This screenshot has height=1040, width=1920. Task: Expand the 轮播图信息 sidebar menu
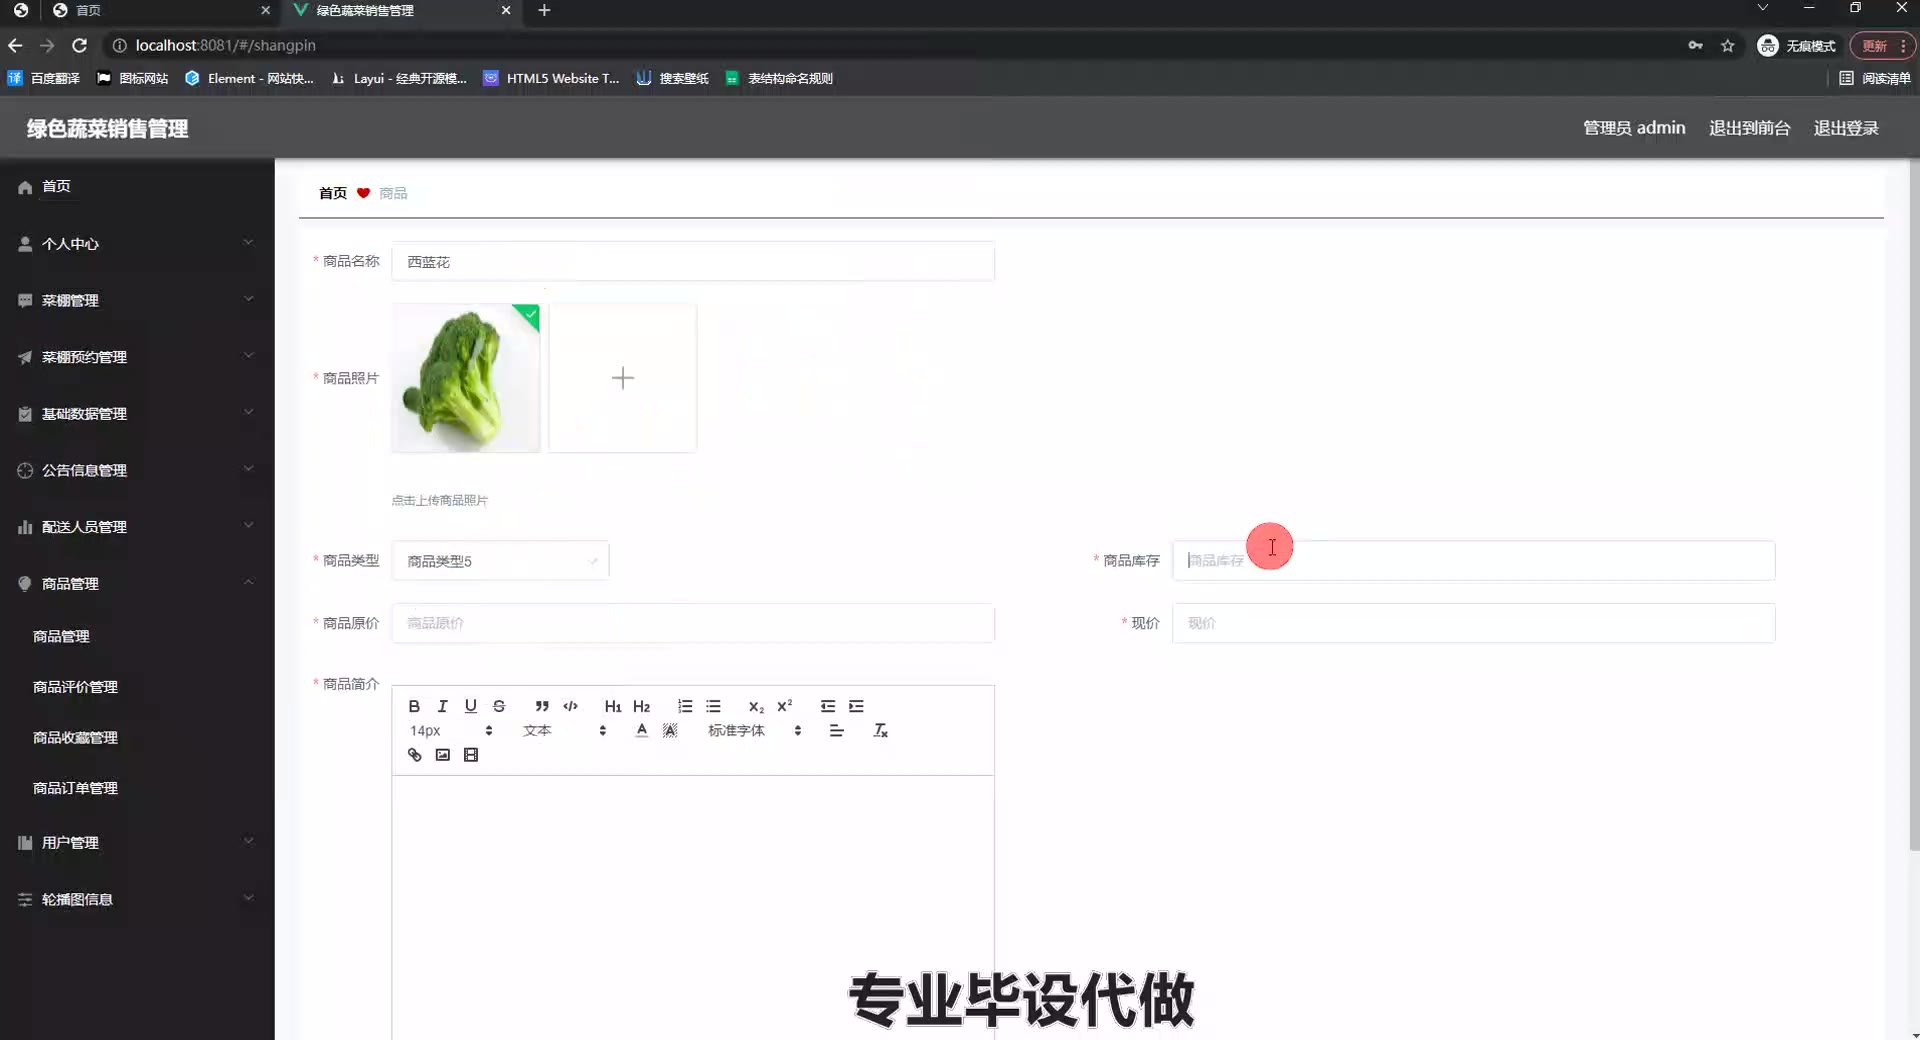pos(137,899)
